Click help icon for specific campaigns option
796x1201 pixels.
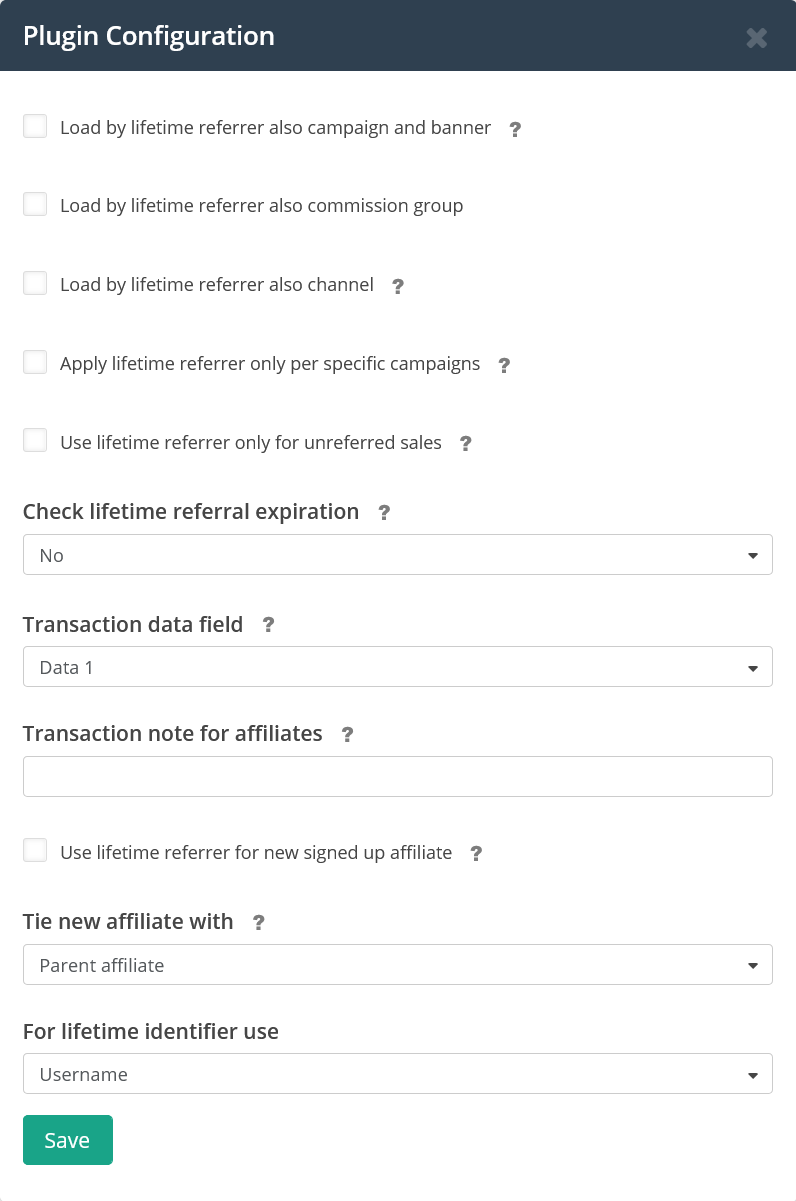(x=504, y=365)
